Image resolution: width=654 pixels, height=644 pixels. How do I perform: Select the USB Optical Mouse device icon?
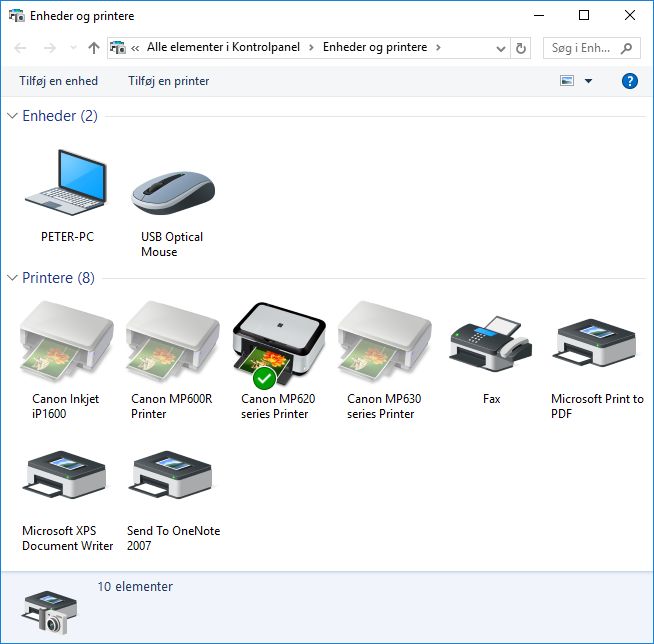(x=173, y=193)
